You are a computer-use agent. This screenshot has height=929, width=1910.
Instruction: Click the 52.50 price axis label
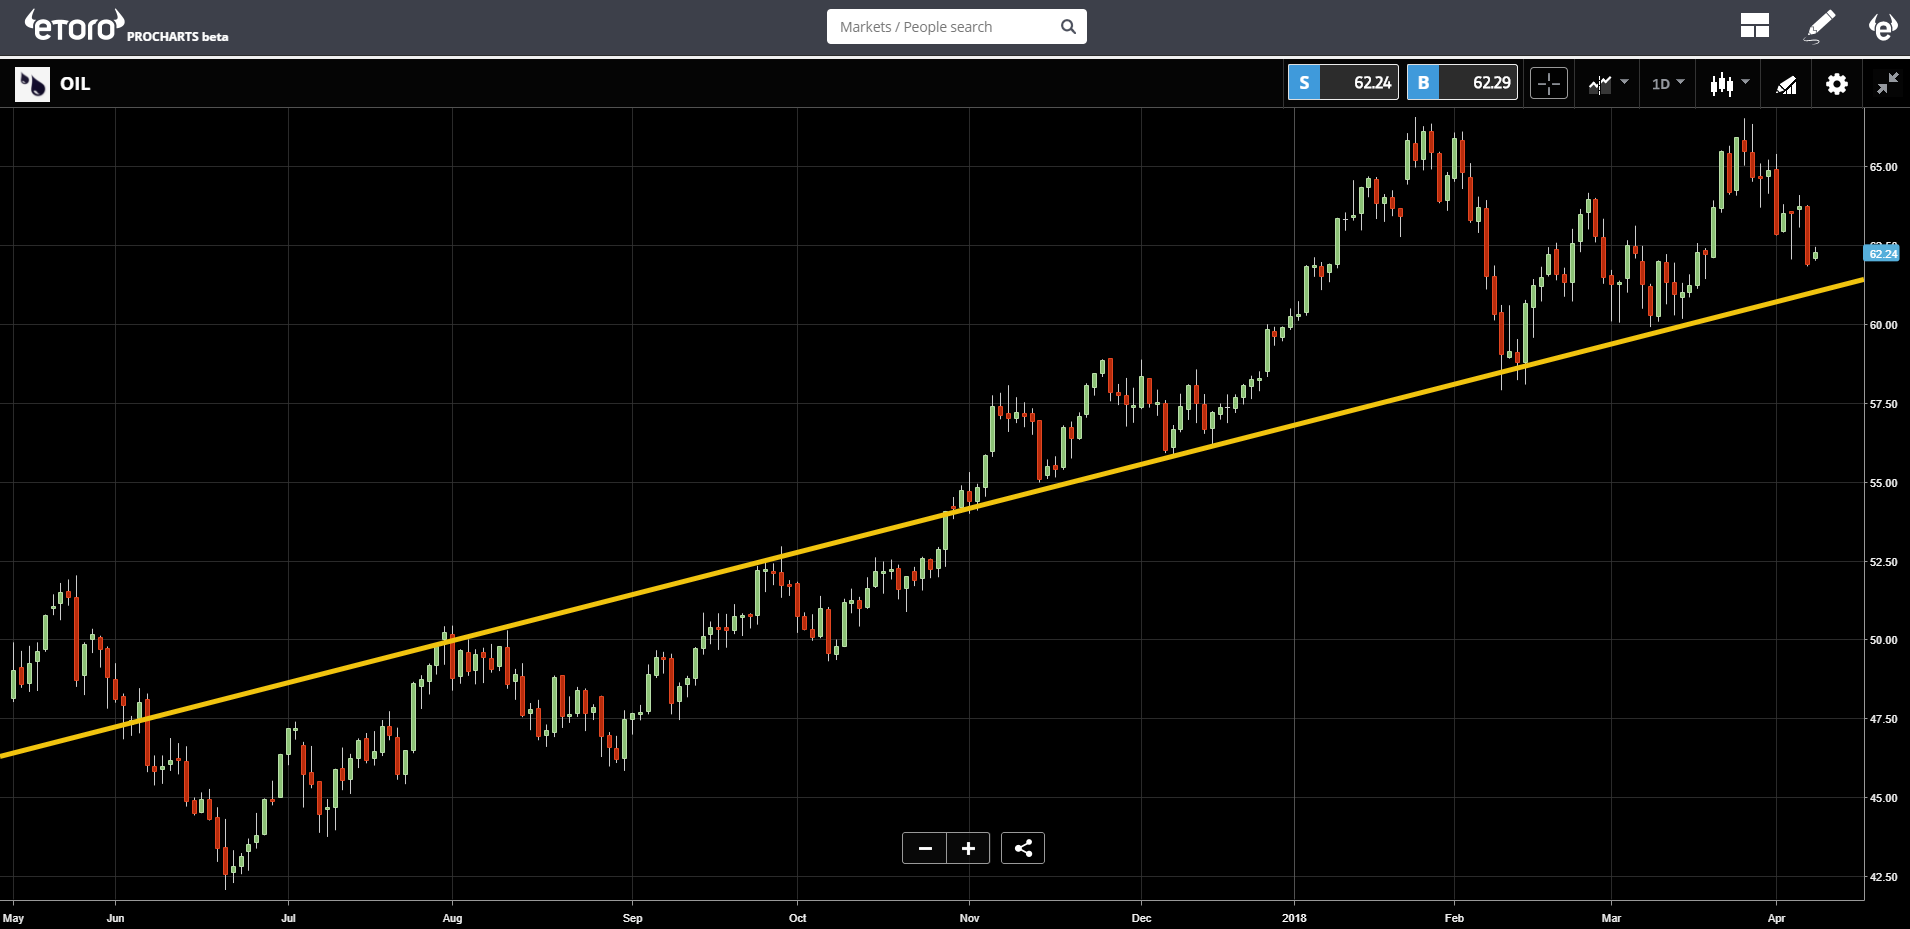tap(1883, 562)
